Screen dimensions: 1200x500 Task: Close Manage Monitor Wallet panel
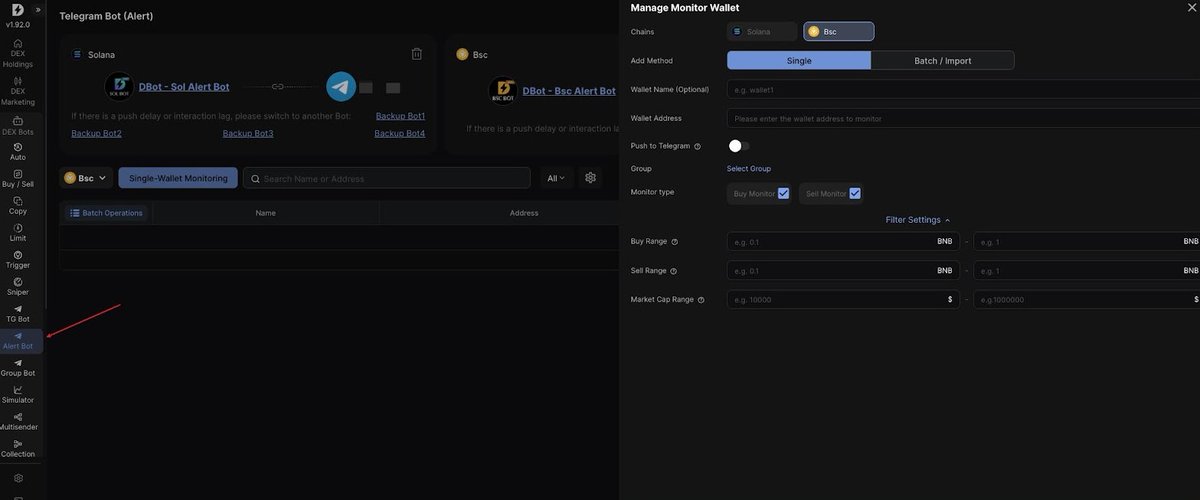[x=1190, y=7]
